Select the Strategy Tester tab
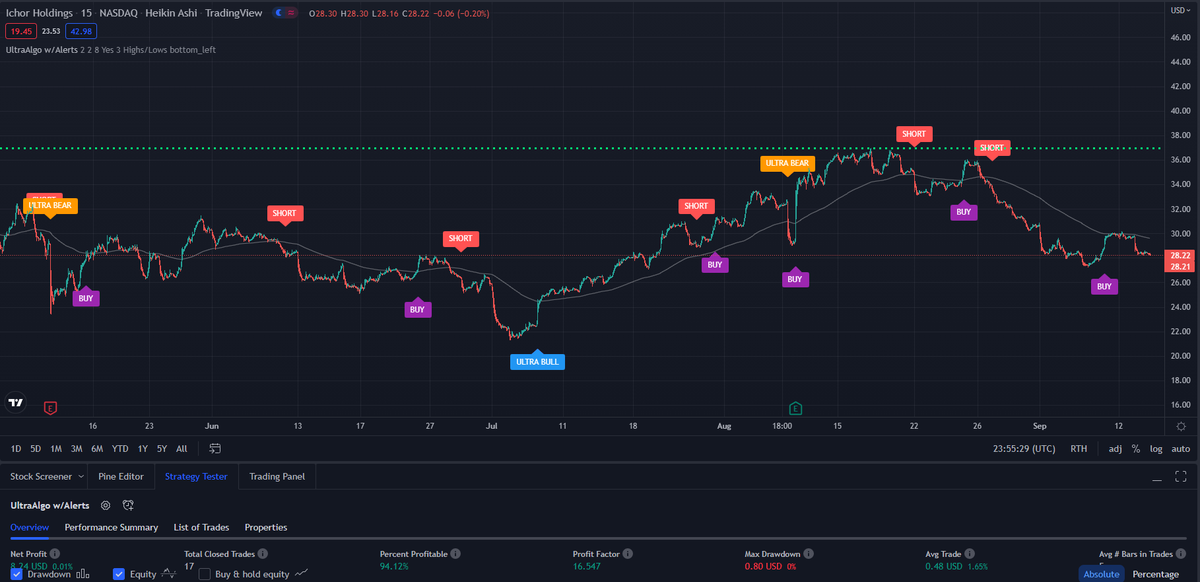 pyautogui.click(x=196, y=477)
